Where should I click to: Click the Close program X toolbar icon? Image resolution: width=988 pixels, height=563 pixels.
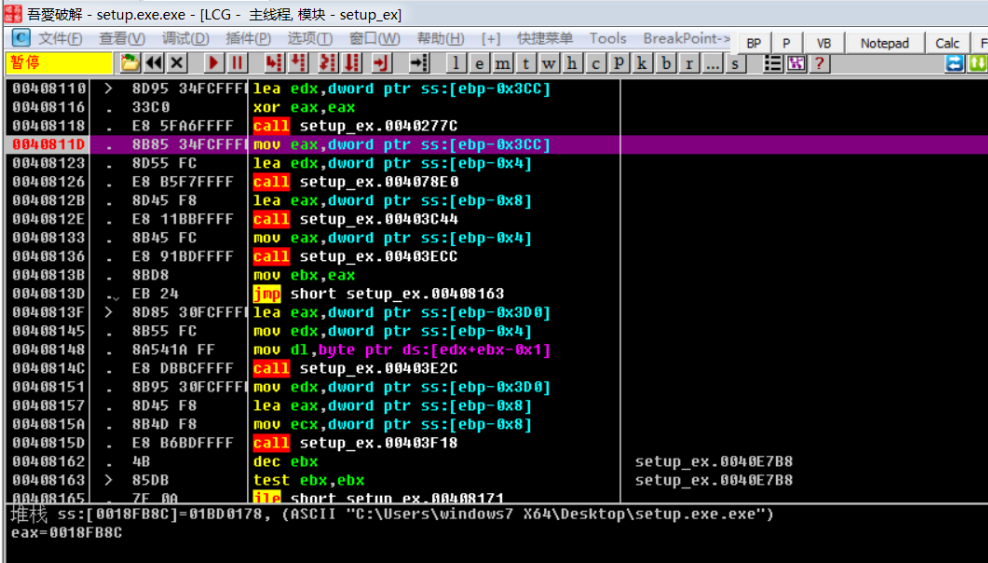(x=178, y=63)
